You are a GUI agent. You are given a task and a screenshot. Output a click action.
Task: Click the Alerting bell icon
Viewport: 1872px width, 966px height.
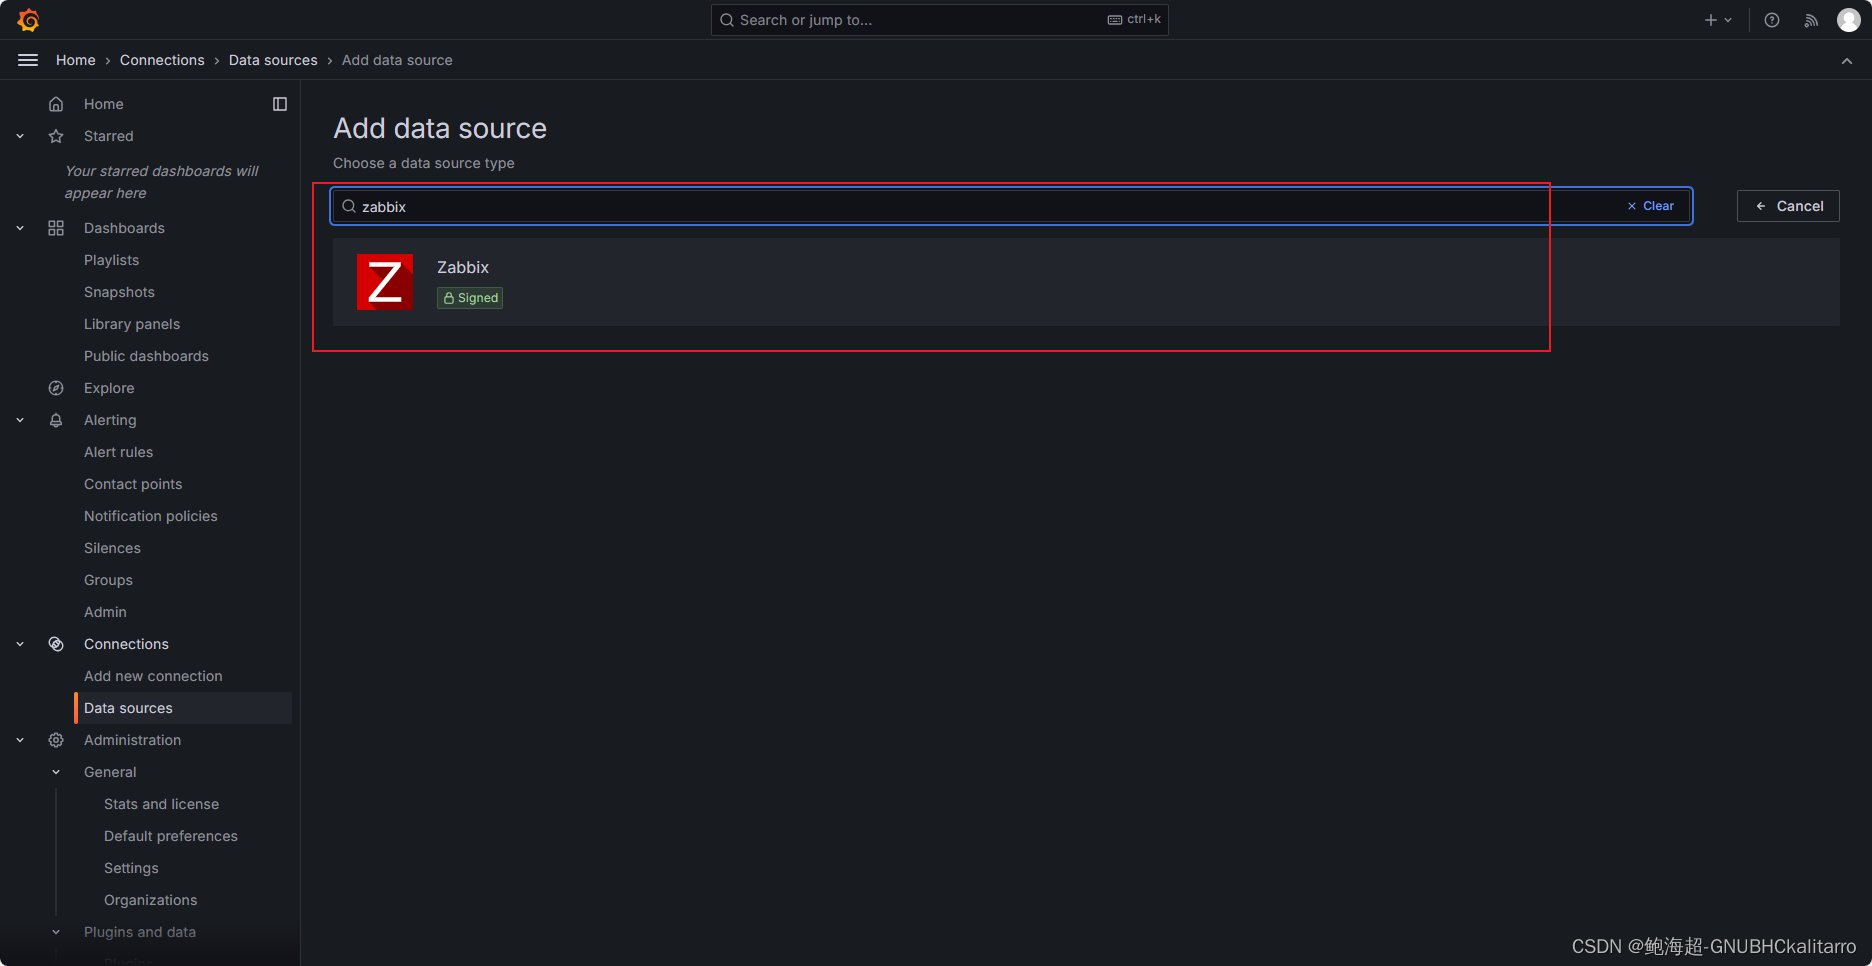pyautogui.click(x=56, y=420)
